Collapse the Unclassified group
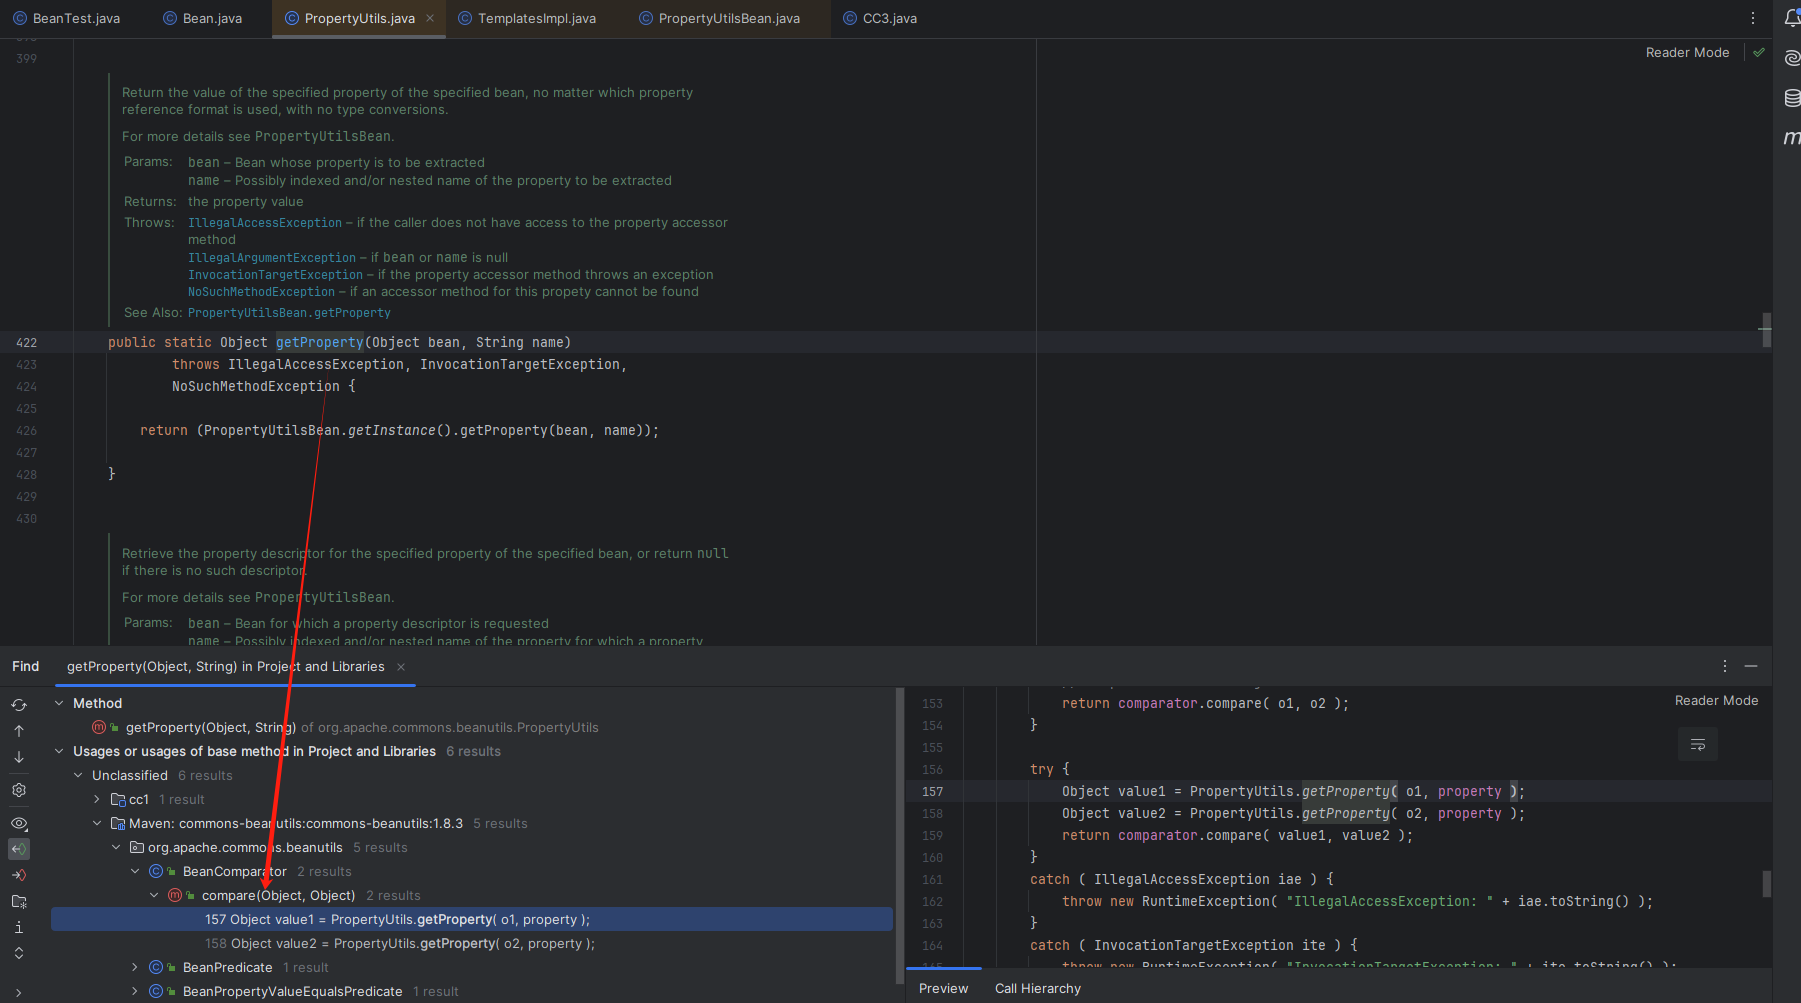Image resolution: width=1801 pixels, height=1003 pixels. [78, 776]
